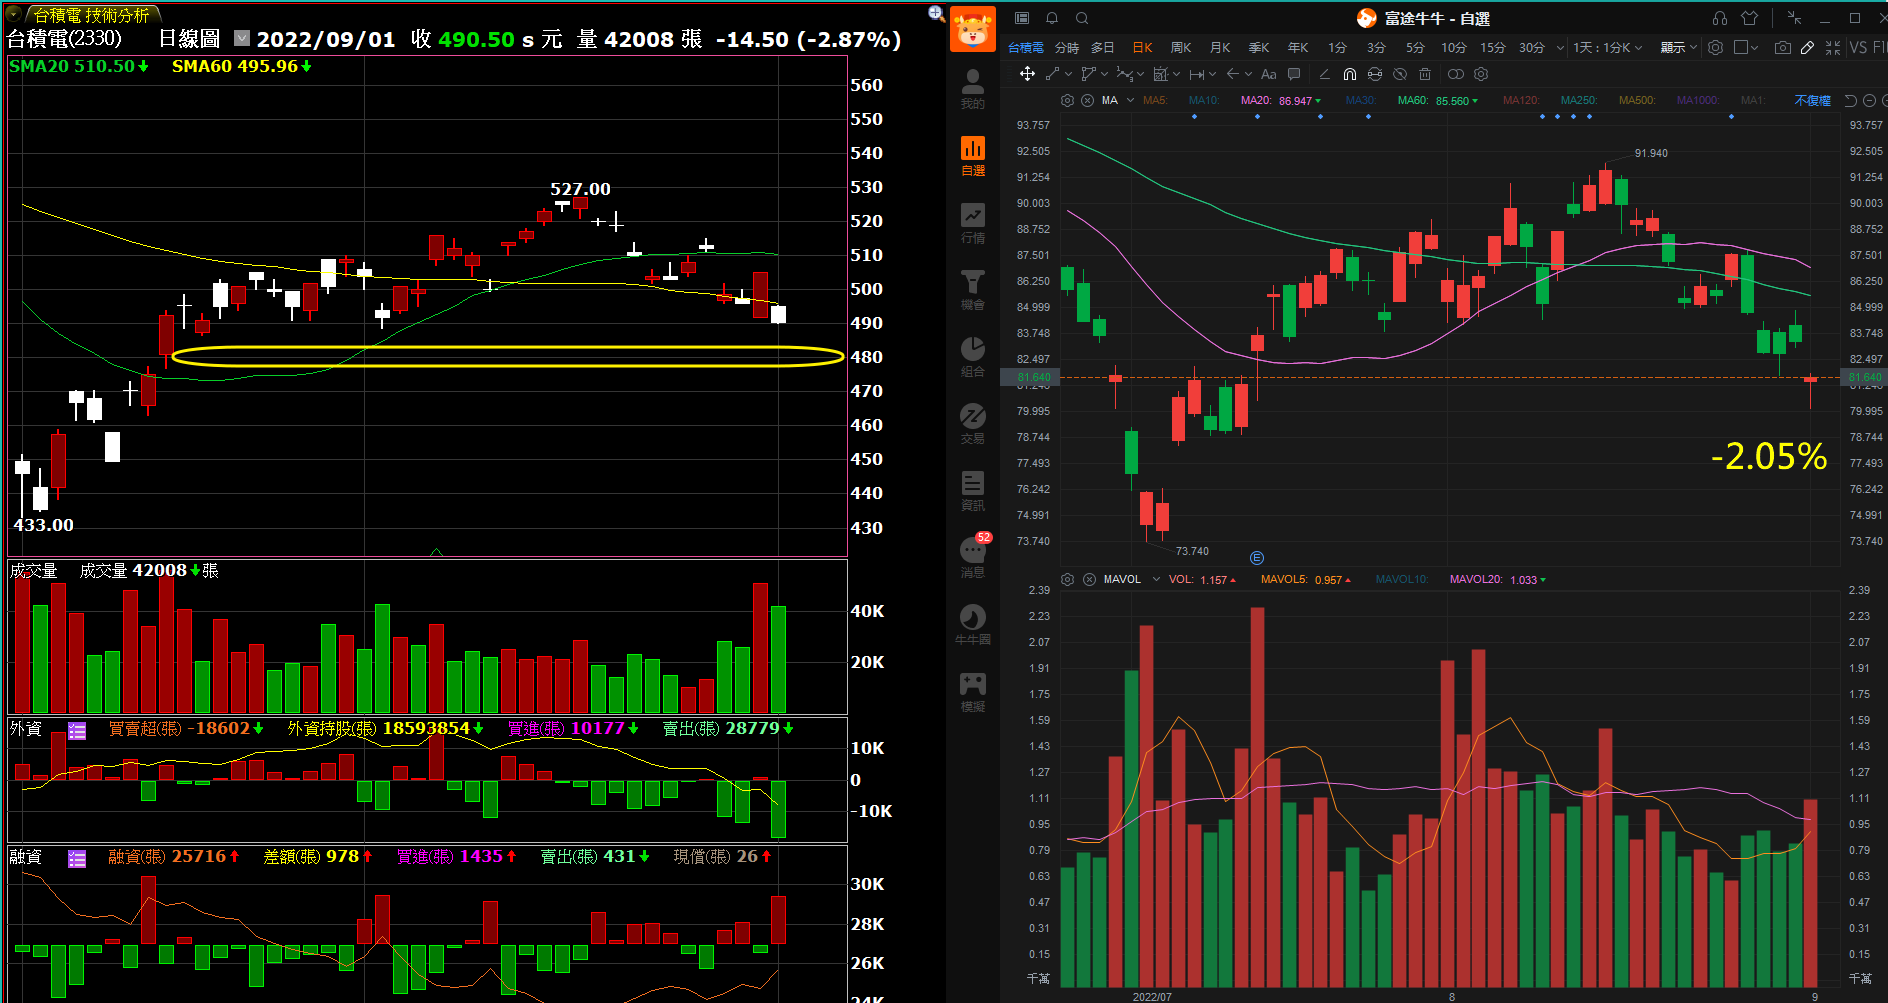Viewport: 1888px width, 1003px height.
Task: Click the 91.940 high price label
Action: point(1651,153)
